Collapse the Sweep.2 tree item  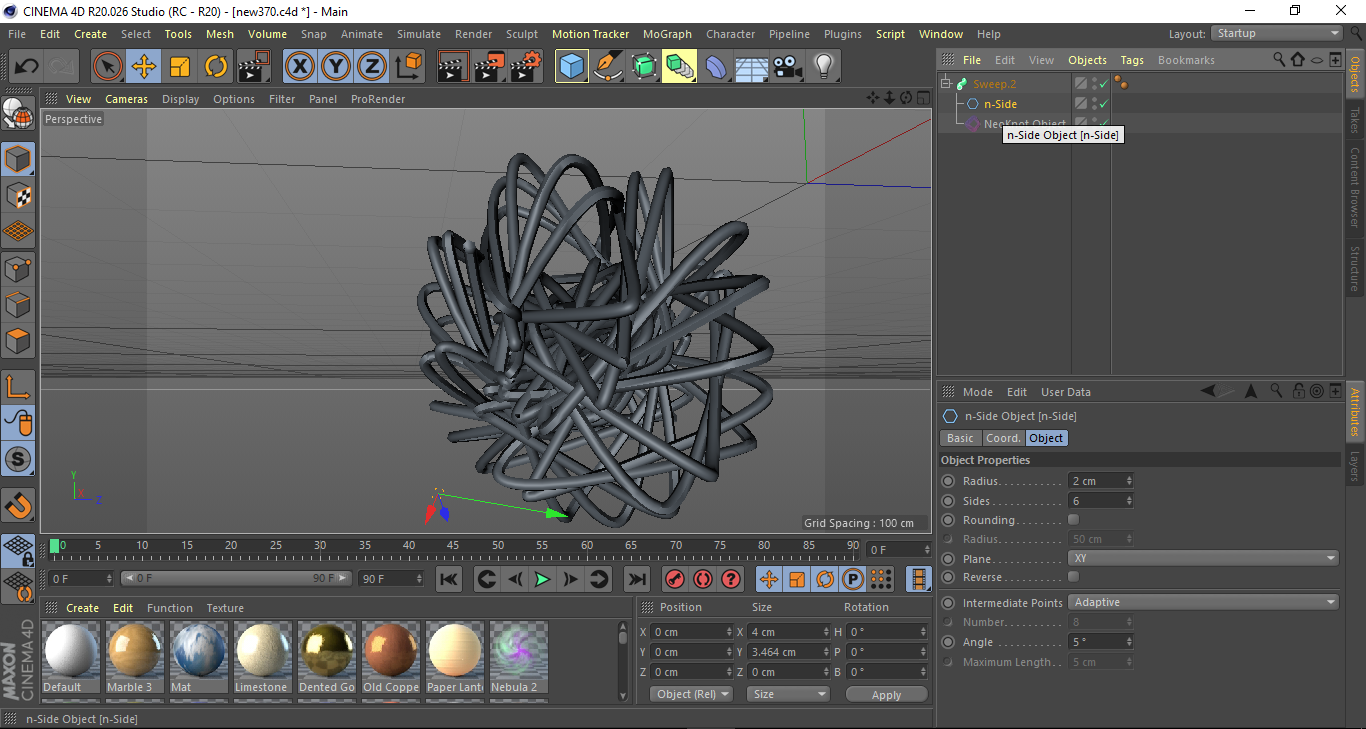(x=946, y=84)
